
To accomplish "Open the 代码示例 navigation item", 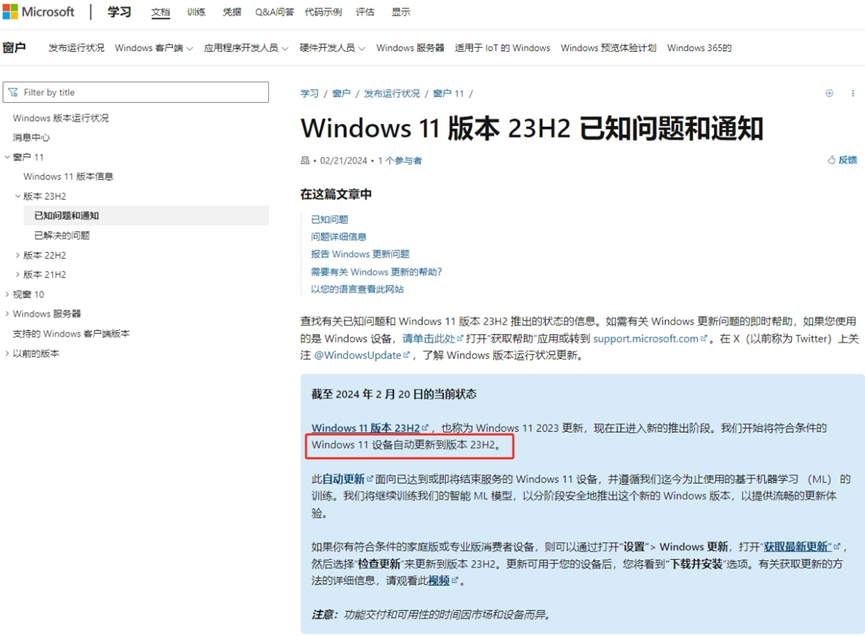I will point(323,12).
